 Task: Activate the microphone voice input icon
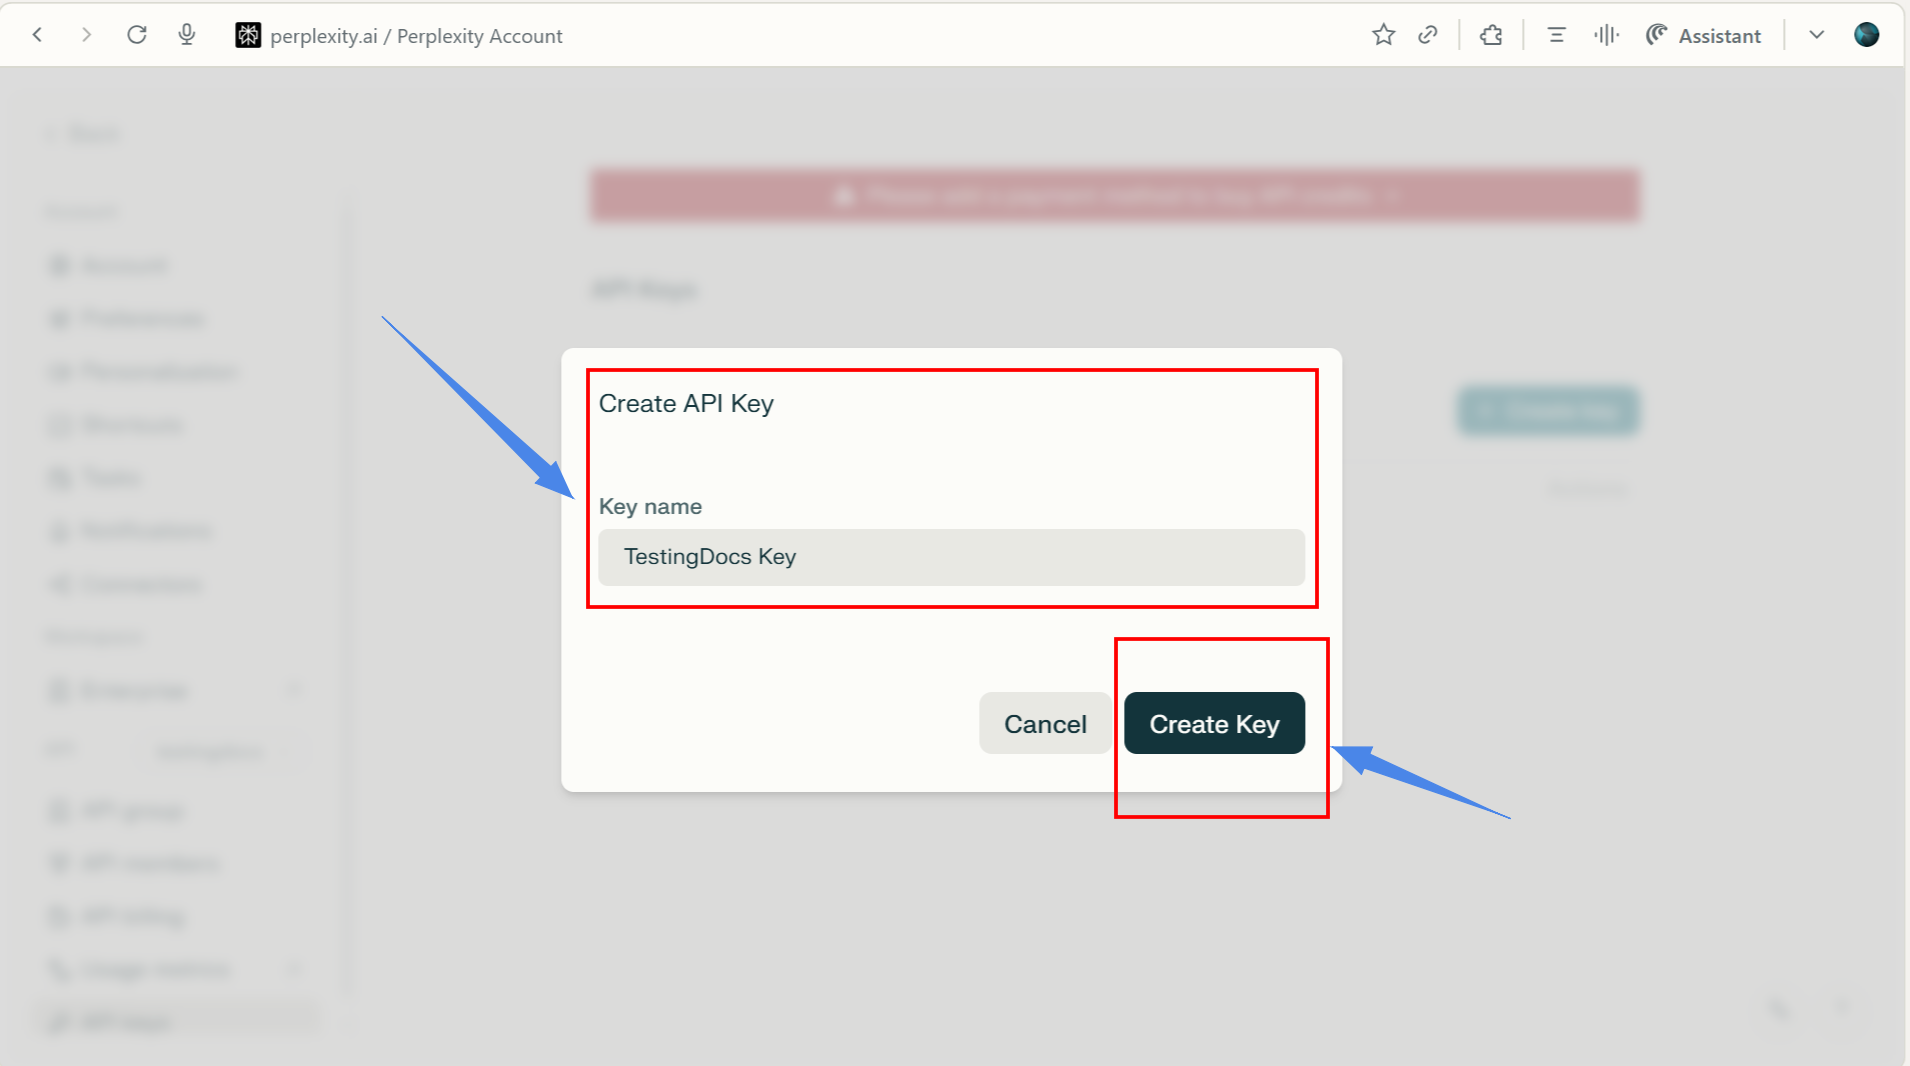tap(187, 35)
